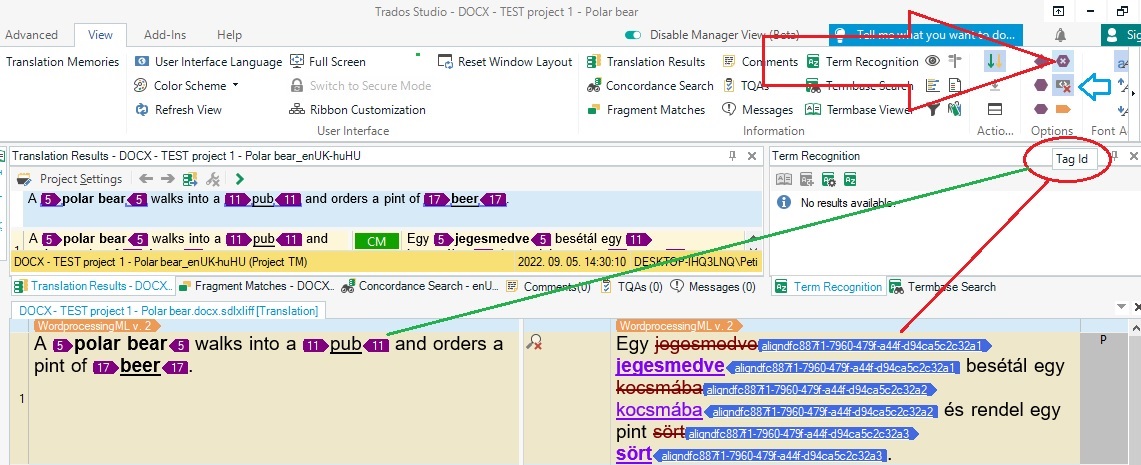Image resolution: width=1141 pixels, height=465 pixels.
Task: Select the orange tag icon in Options group
Action: pos(1063,109)
